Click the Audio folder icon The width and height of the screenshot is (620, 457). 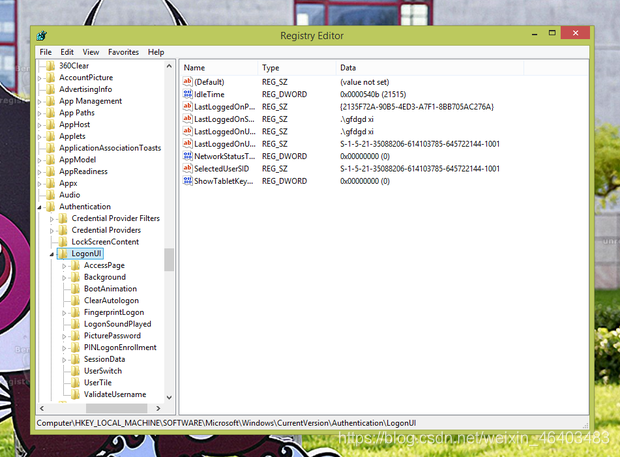(51, 195)
